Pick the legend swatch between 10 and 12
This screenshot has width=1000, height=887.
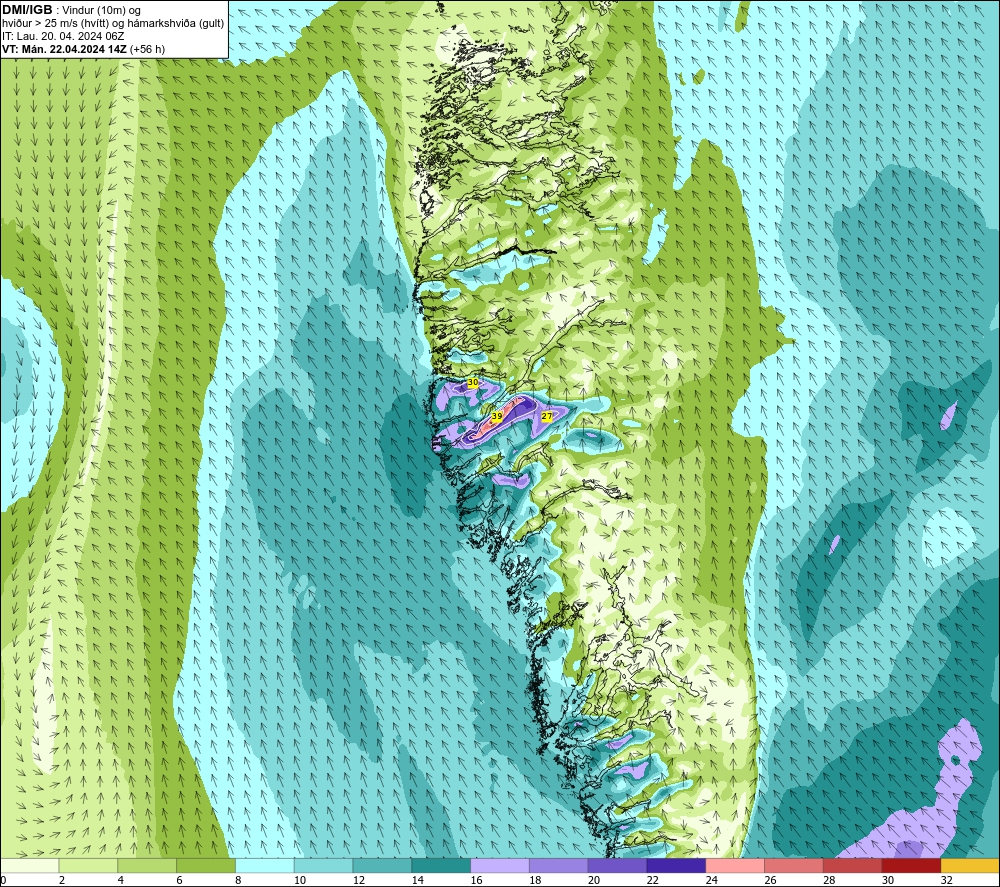pyautogui.click(x=323, y=866)
